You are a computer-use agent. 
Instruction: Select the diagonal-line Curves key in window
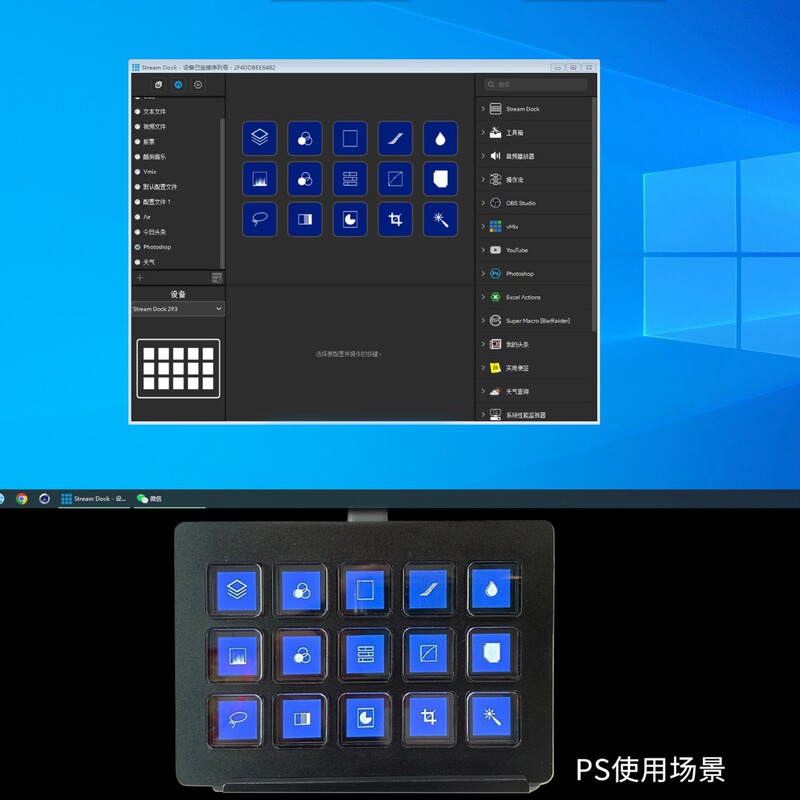pyautogui.click(x=395, y=179)
